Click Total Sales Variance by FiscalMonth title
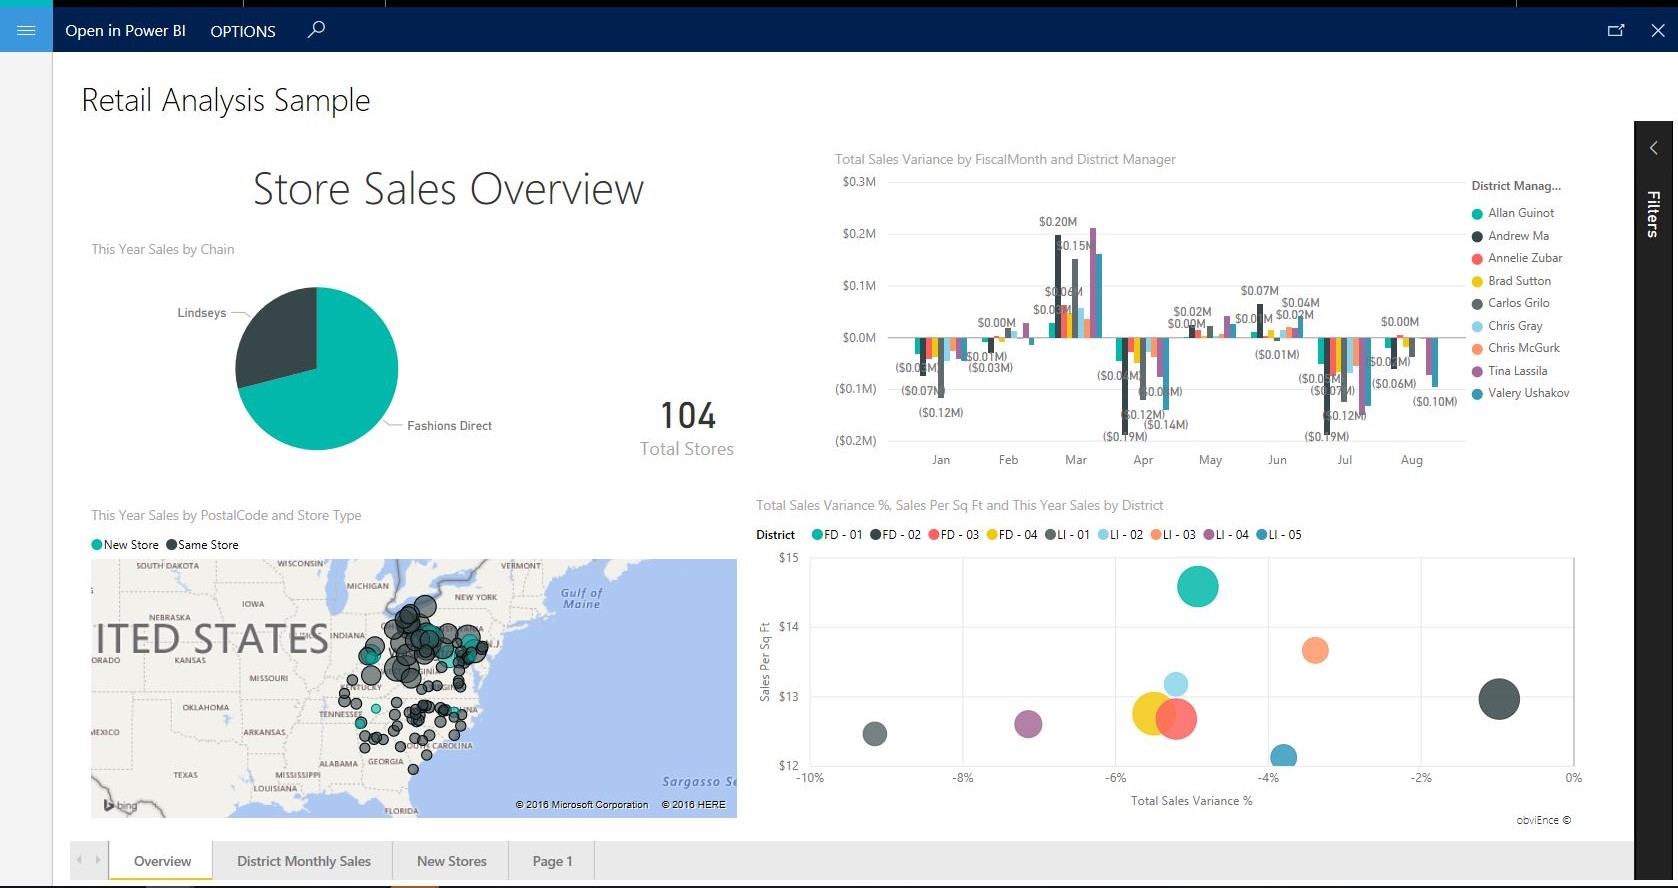This screenshot has width=1678, height=888. coord(1005,159)
